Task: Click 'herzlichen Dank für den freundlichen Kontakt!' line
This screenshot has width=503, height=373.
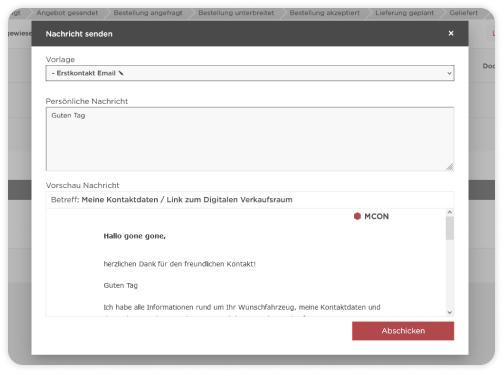Action: coord(180,264)
